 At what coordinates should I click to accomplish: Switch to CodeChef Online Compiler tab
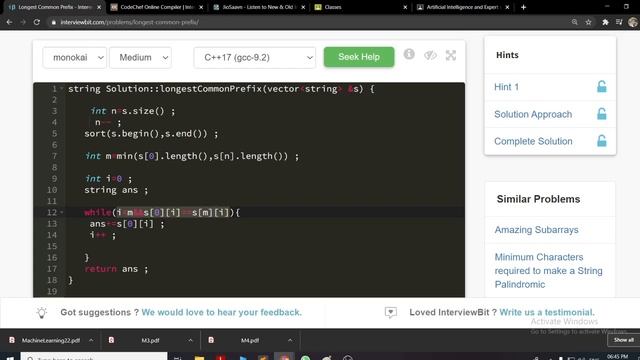(156, 7)
